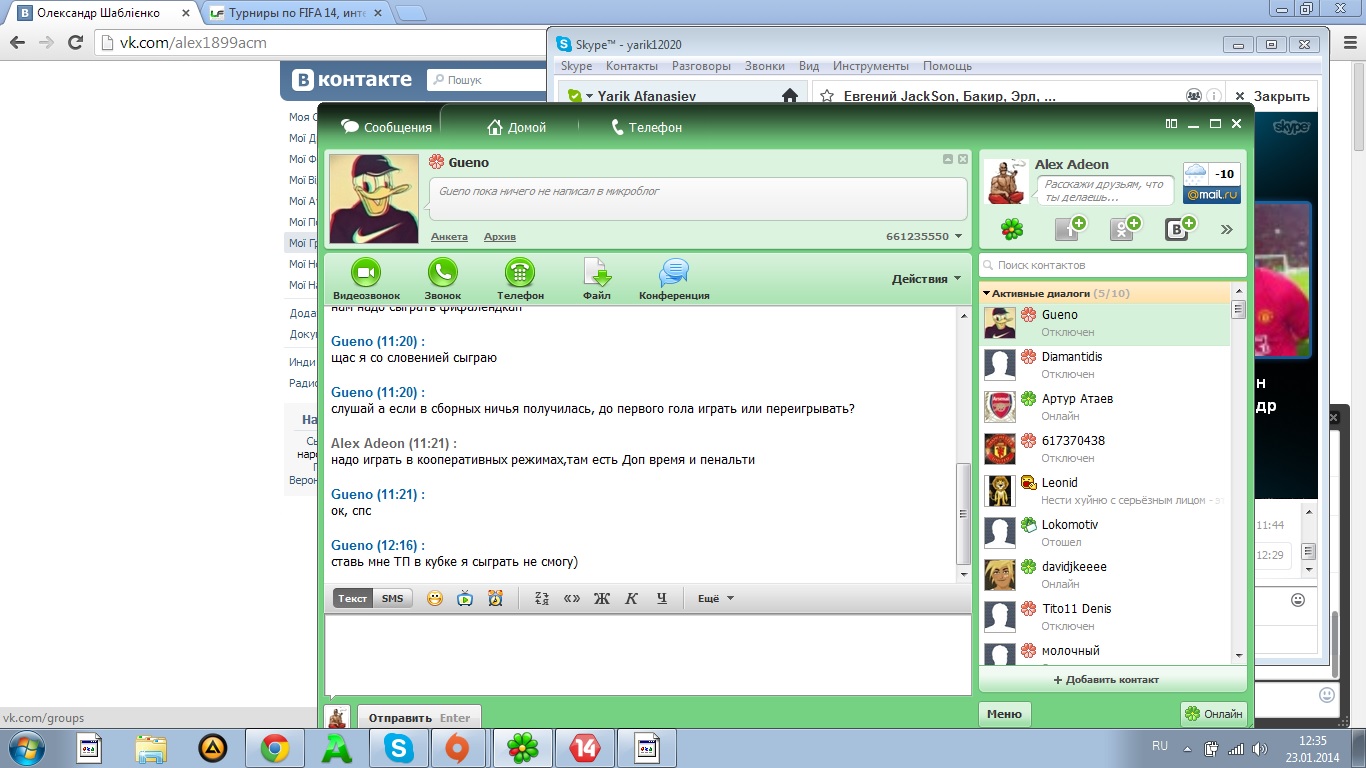Image resolution: width=1366 pixels, height=768 pixels.
Task: Click Chrome reload page button
Action: coord(75,43)
